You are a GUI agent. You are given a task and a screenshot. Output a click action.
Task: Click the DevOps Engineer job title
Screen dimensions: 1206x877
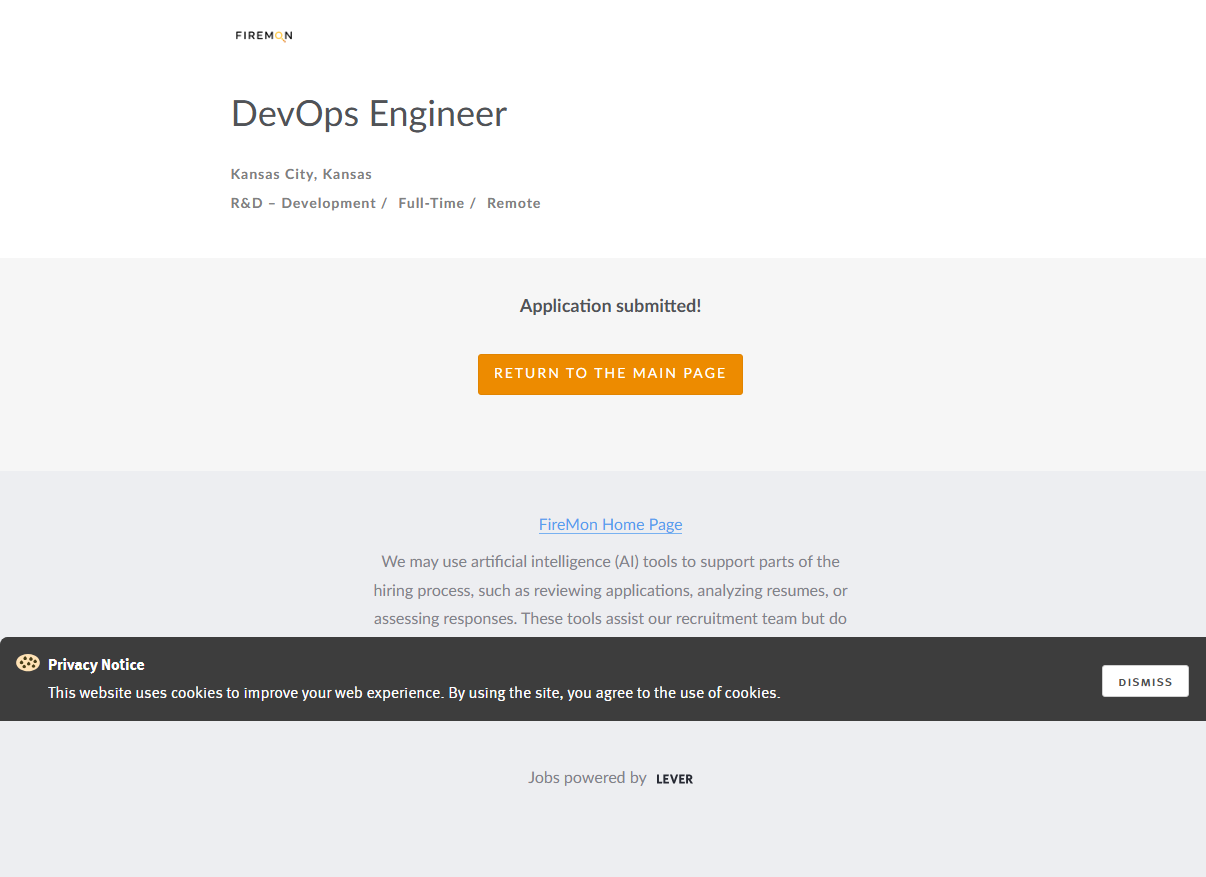369,114
